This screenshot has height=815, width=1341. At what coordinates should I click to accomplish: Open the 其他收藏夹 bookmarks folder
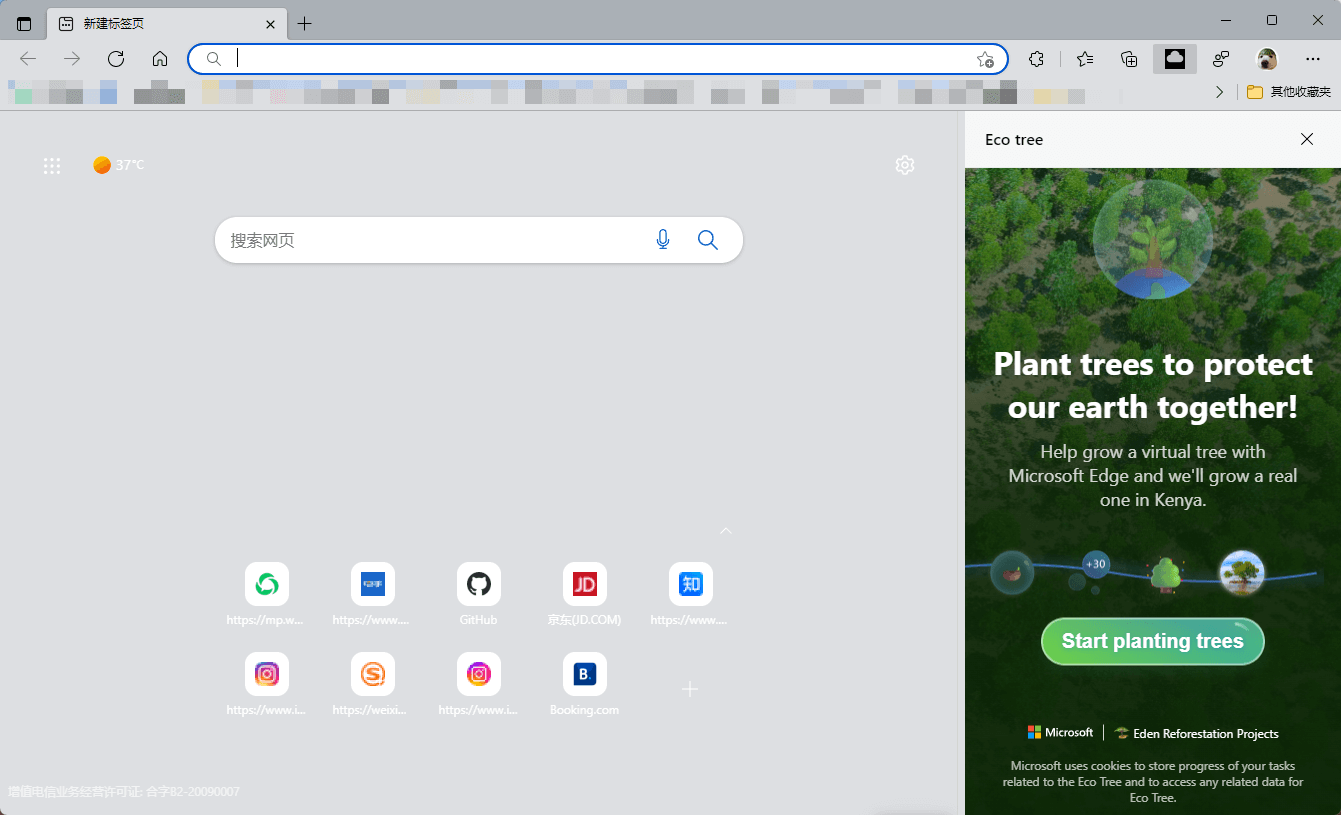1289,92
